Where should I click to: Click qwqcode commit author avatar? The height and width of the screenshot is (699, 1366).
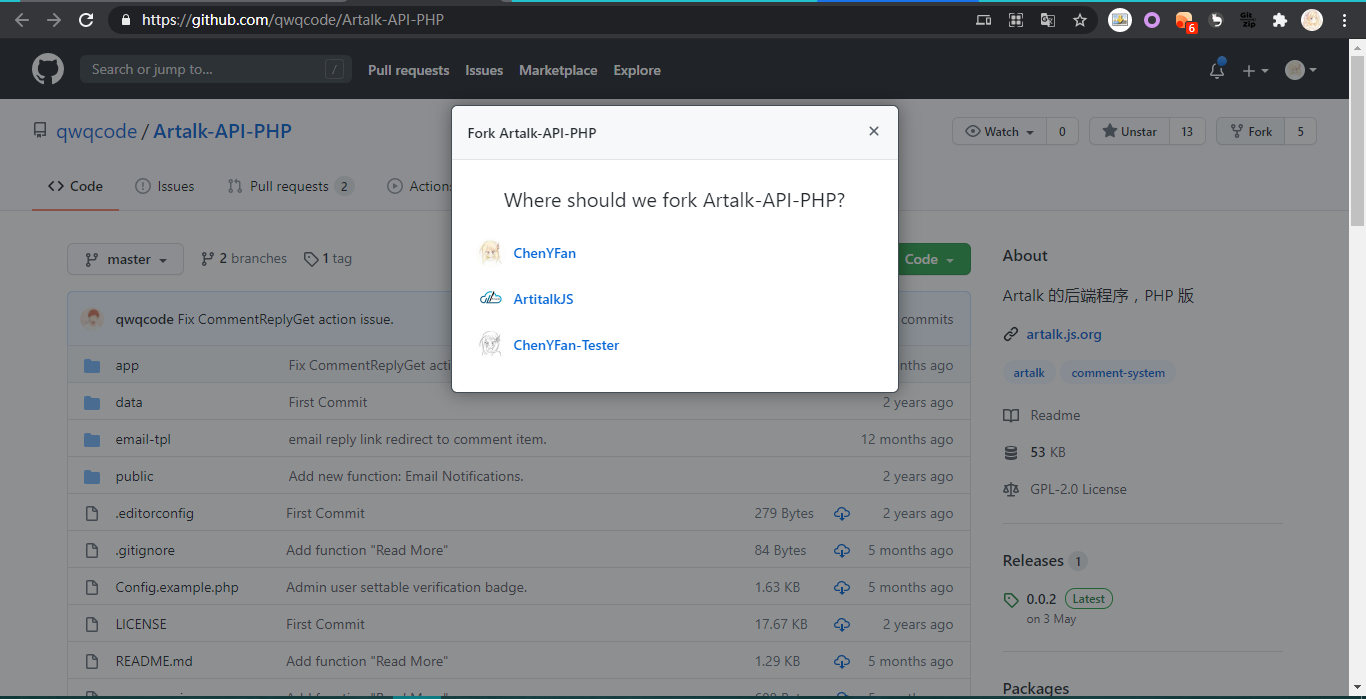point(92,319)
